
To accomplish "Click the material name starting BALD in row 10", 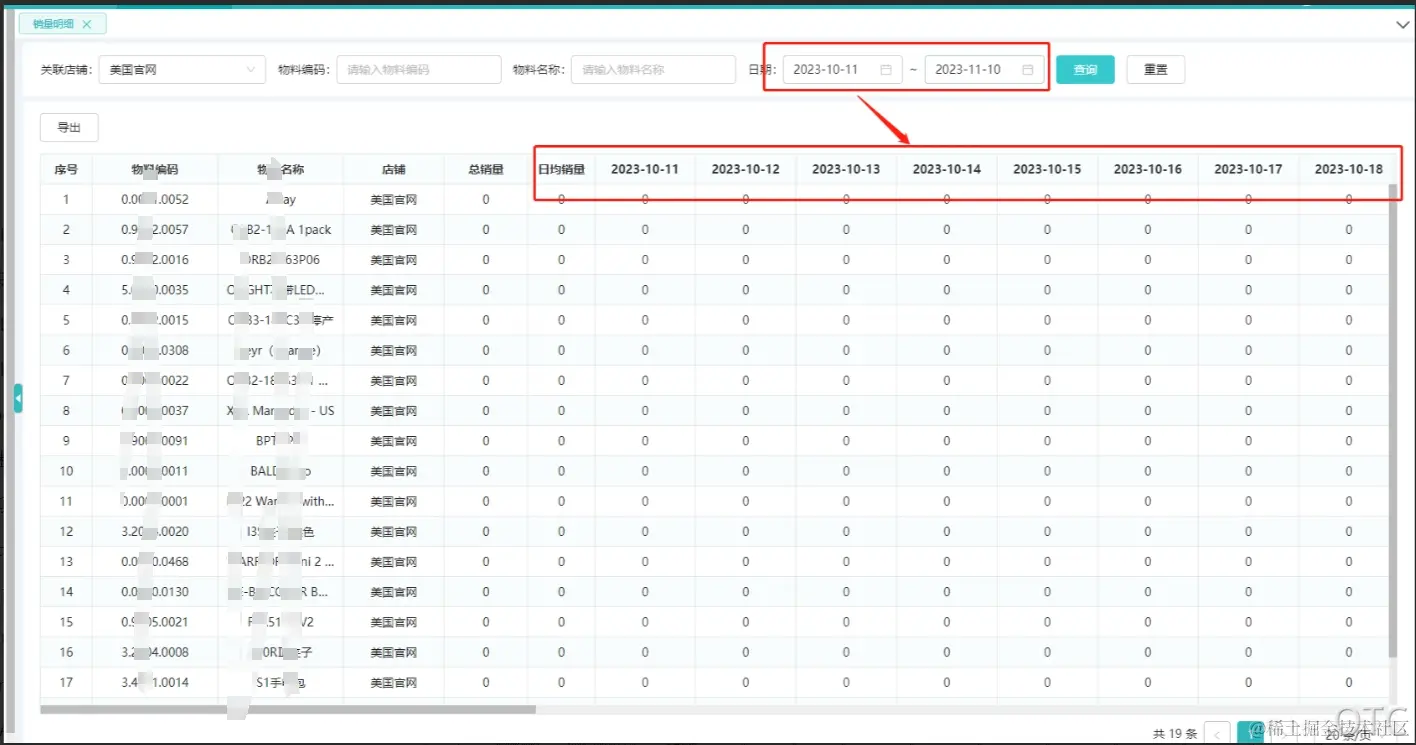I will [x=280, y=471].
